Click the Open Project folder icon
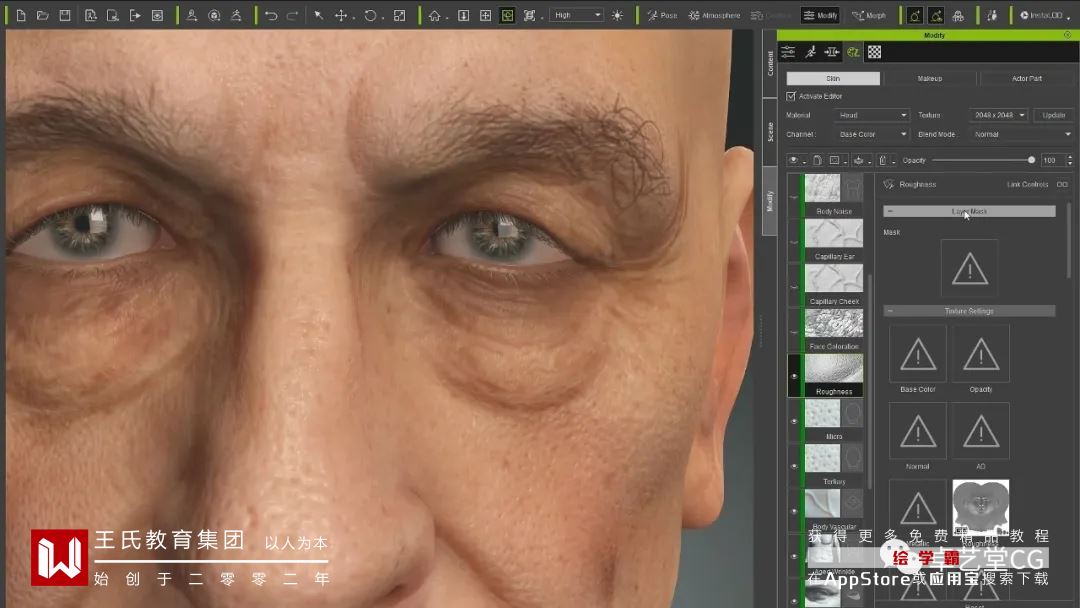 43,15
